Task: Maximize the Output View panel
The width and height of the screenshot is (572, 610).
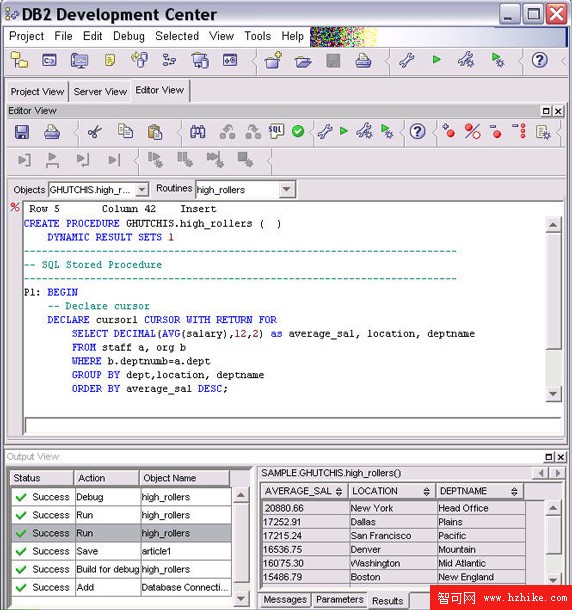Action: coord(549,457)
